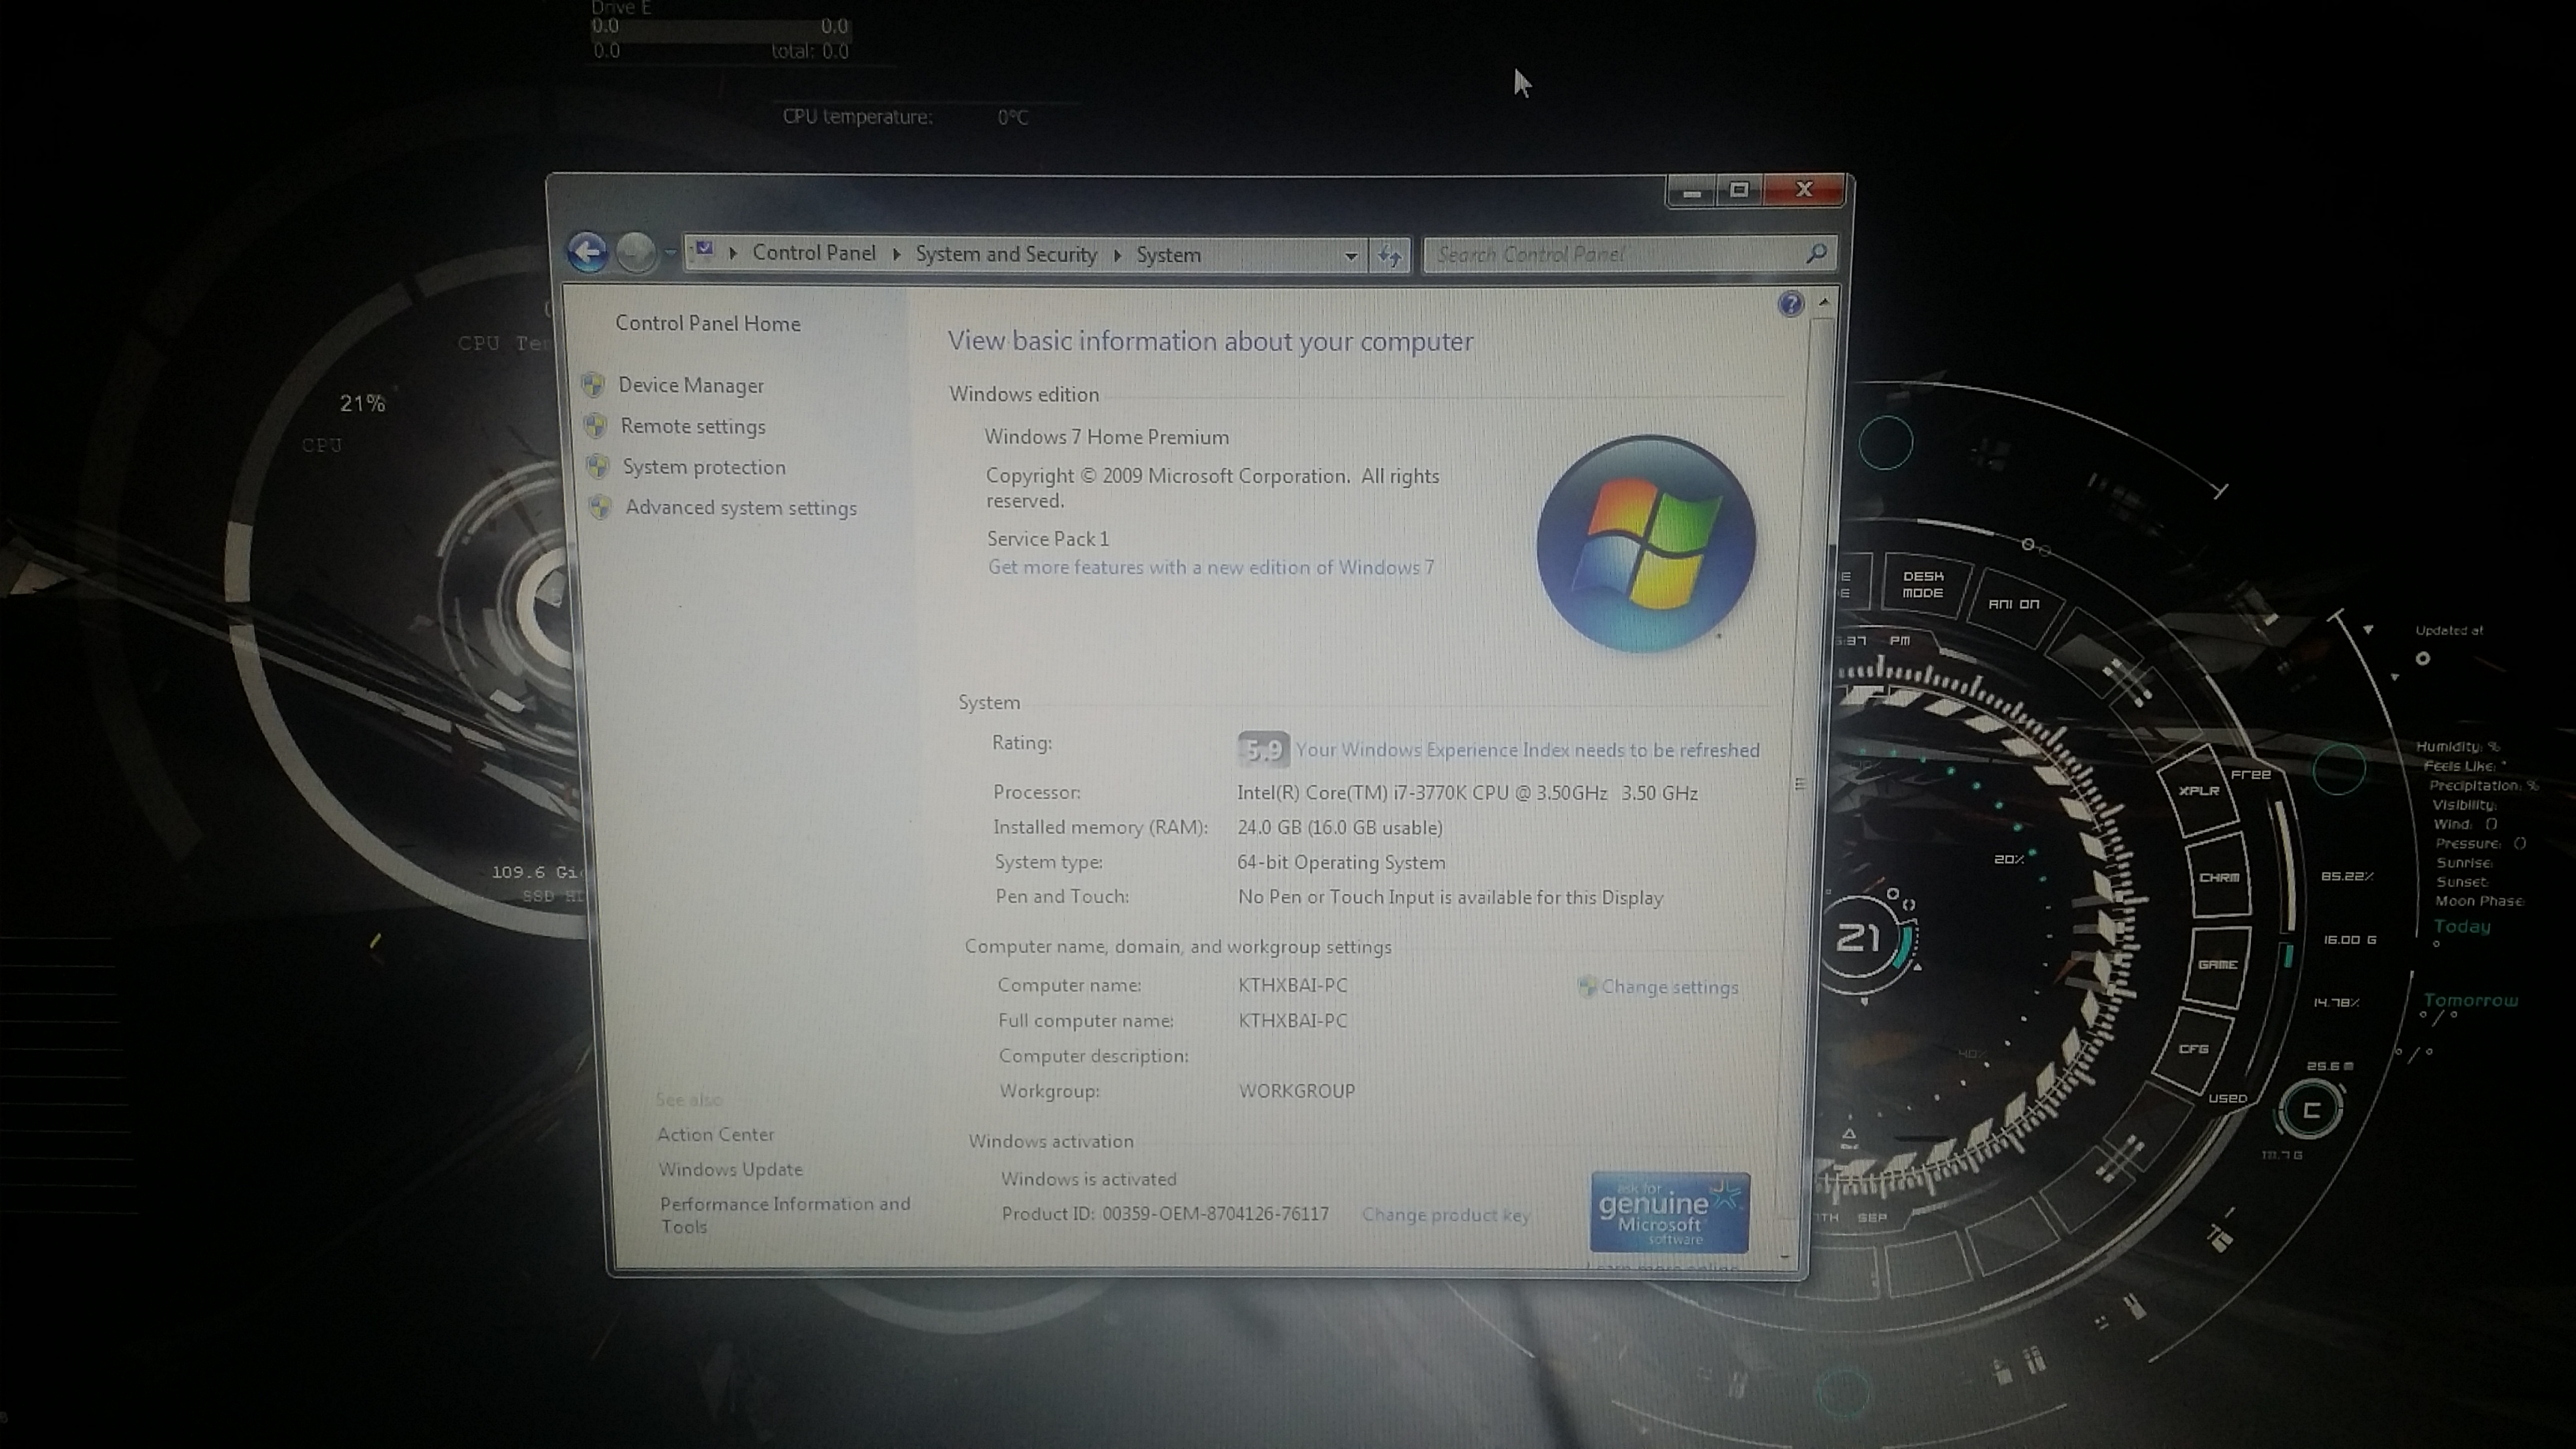Open Device Manager from the sidebar
The width and height of the screenshot is (2576, 1449).
690,386
